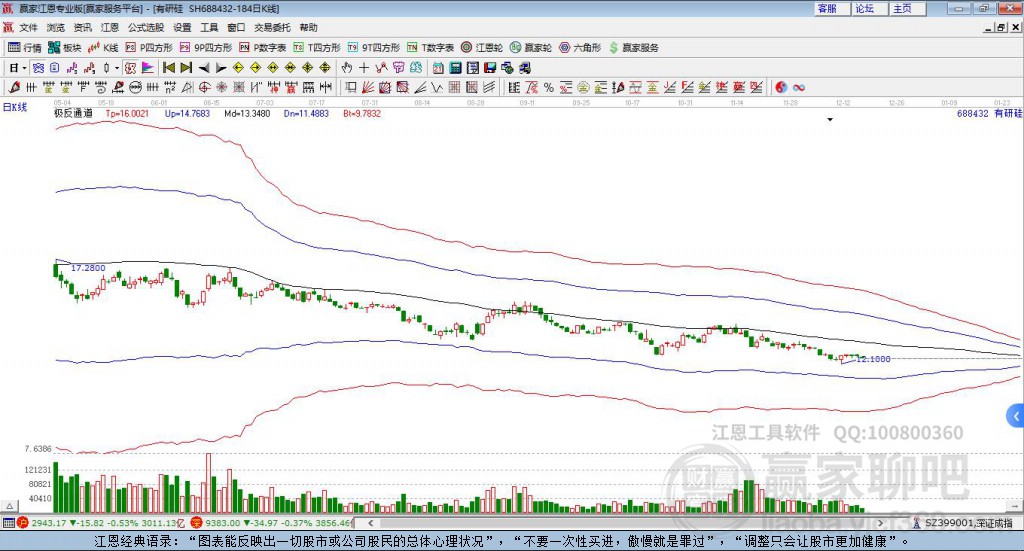Click the 论坛 forum button
The width and height of the screenshot is (1024, 551).
click(869, 8)
